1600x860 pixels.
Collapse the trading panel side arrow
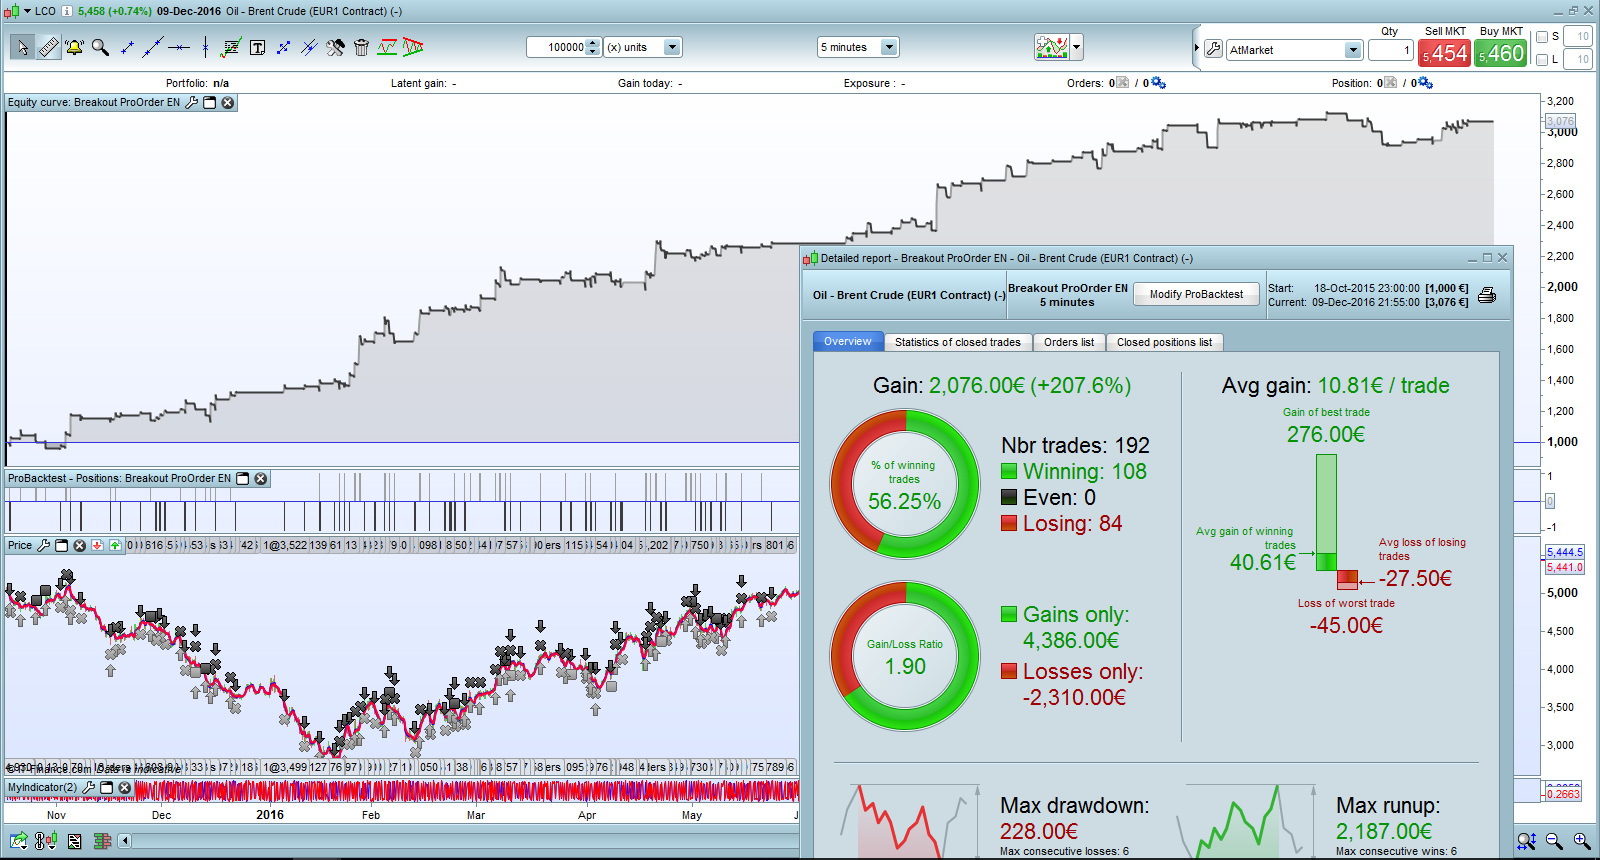tap(1196, 48)
